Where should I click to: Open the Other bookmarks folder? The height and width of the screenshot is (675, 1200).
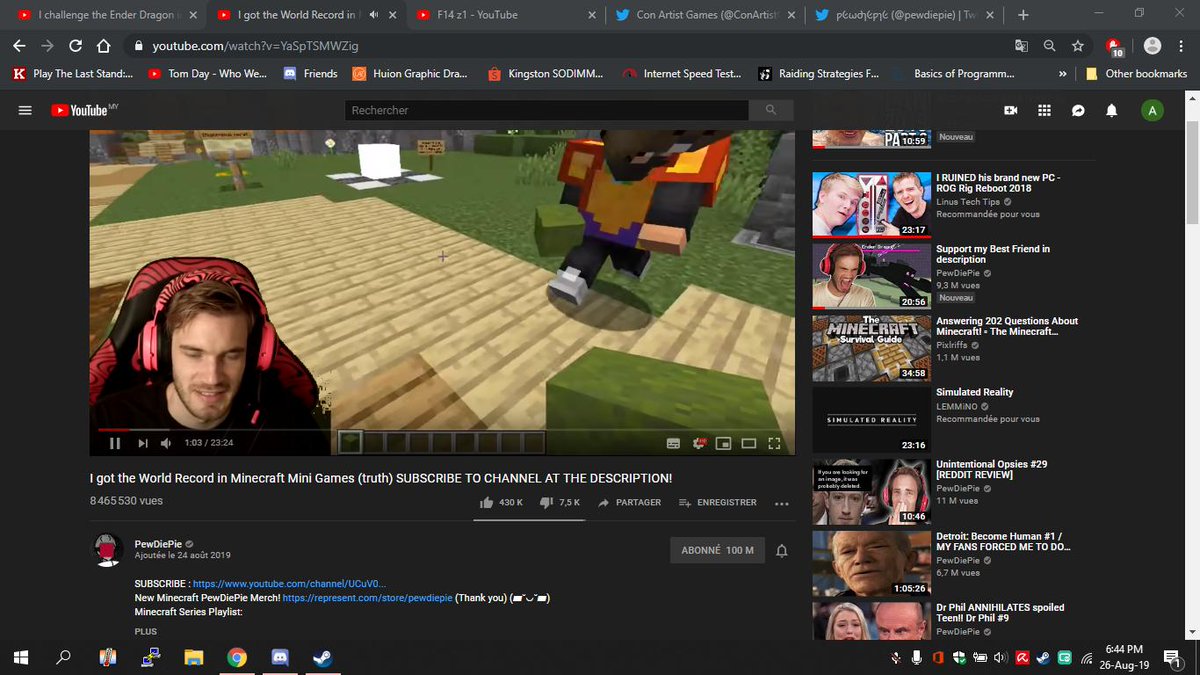pos(1137,74)
